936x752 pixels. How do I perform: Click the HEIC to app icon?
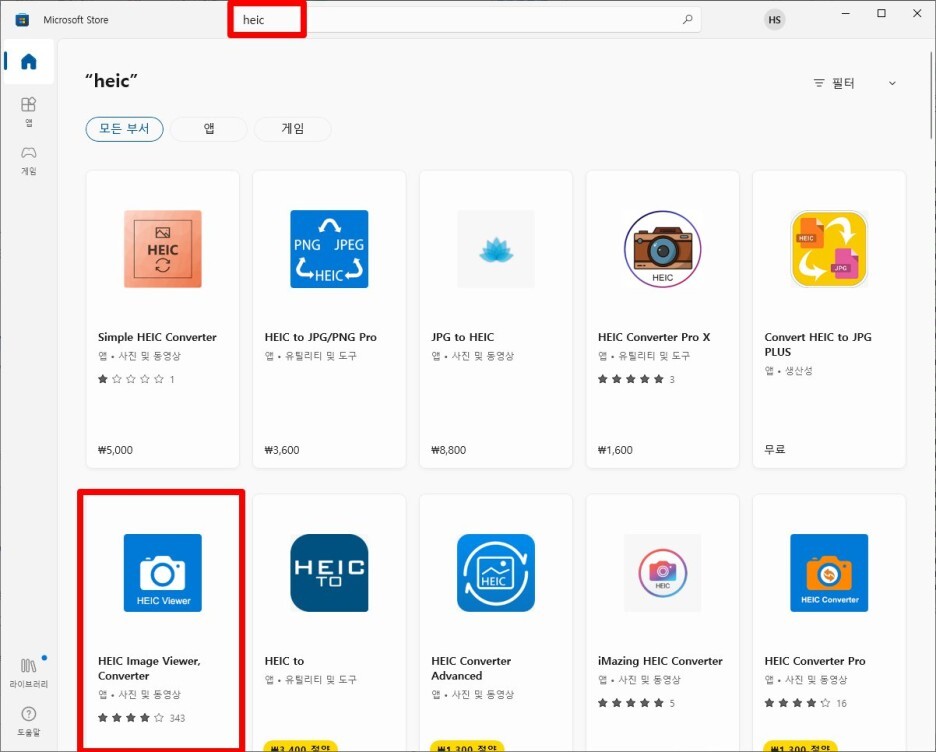329,573
